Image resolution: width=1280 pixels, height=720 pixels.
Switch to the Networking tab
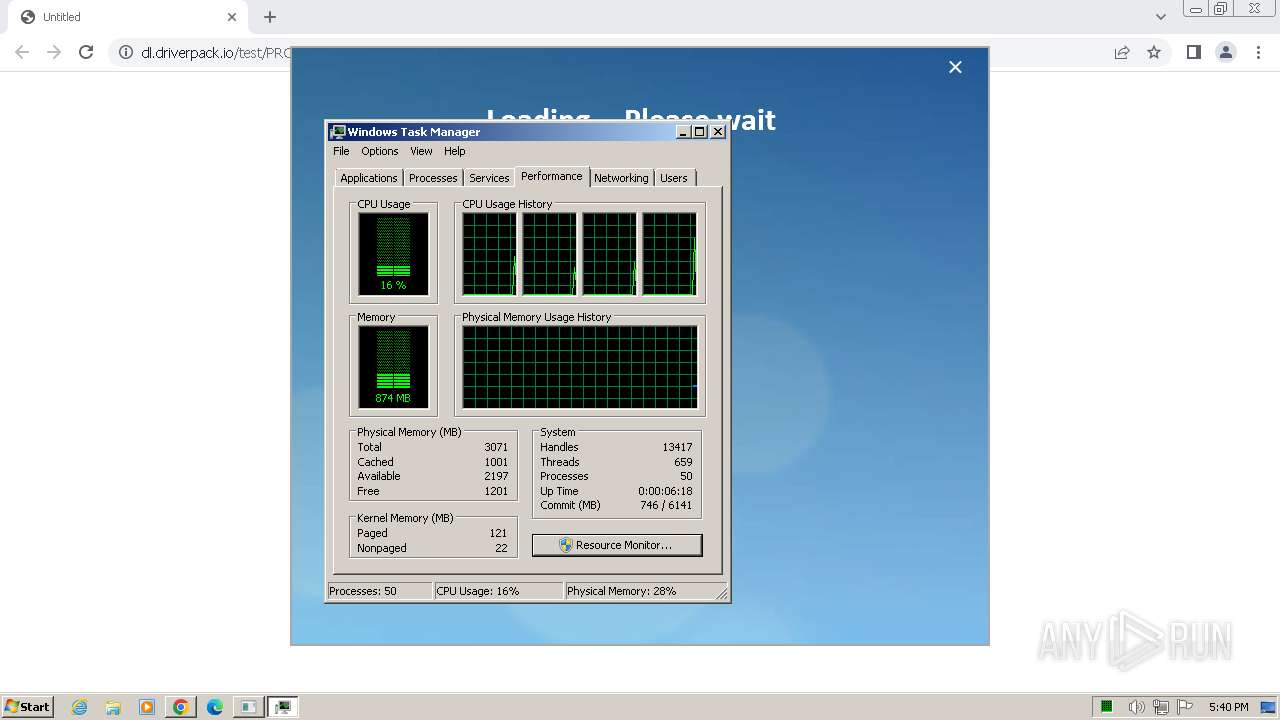pyautogui.click(x=621, y=178)
